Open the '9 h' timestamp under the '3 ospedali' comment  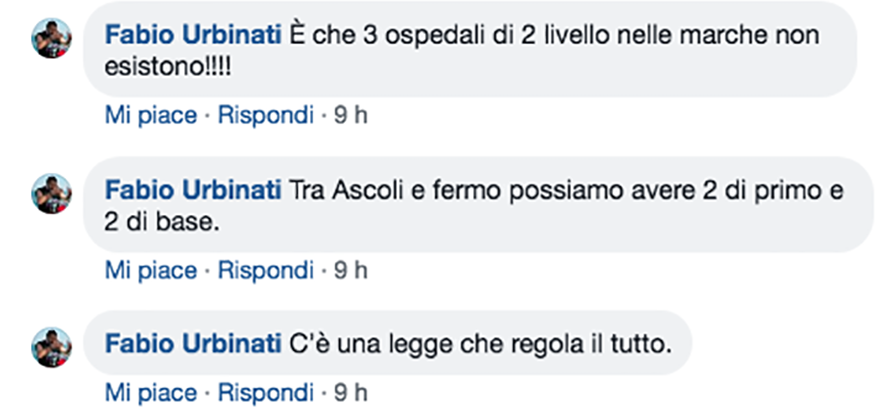[351, 116]
